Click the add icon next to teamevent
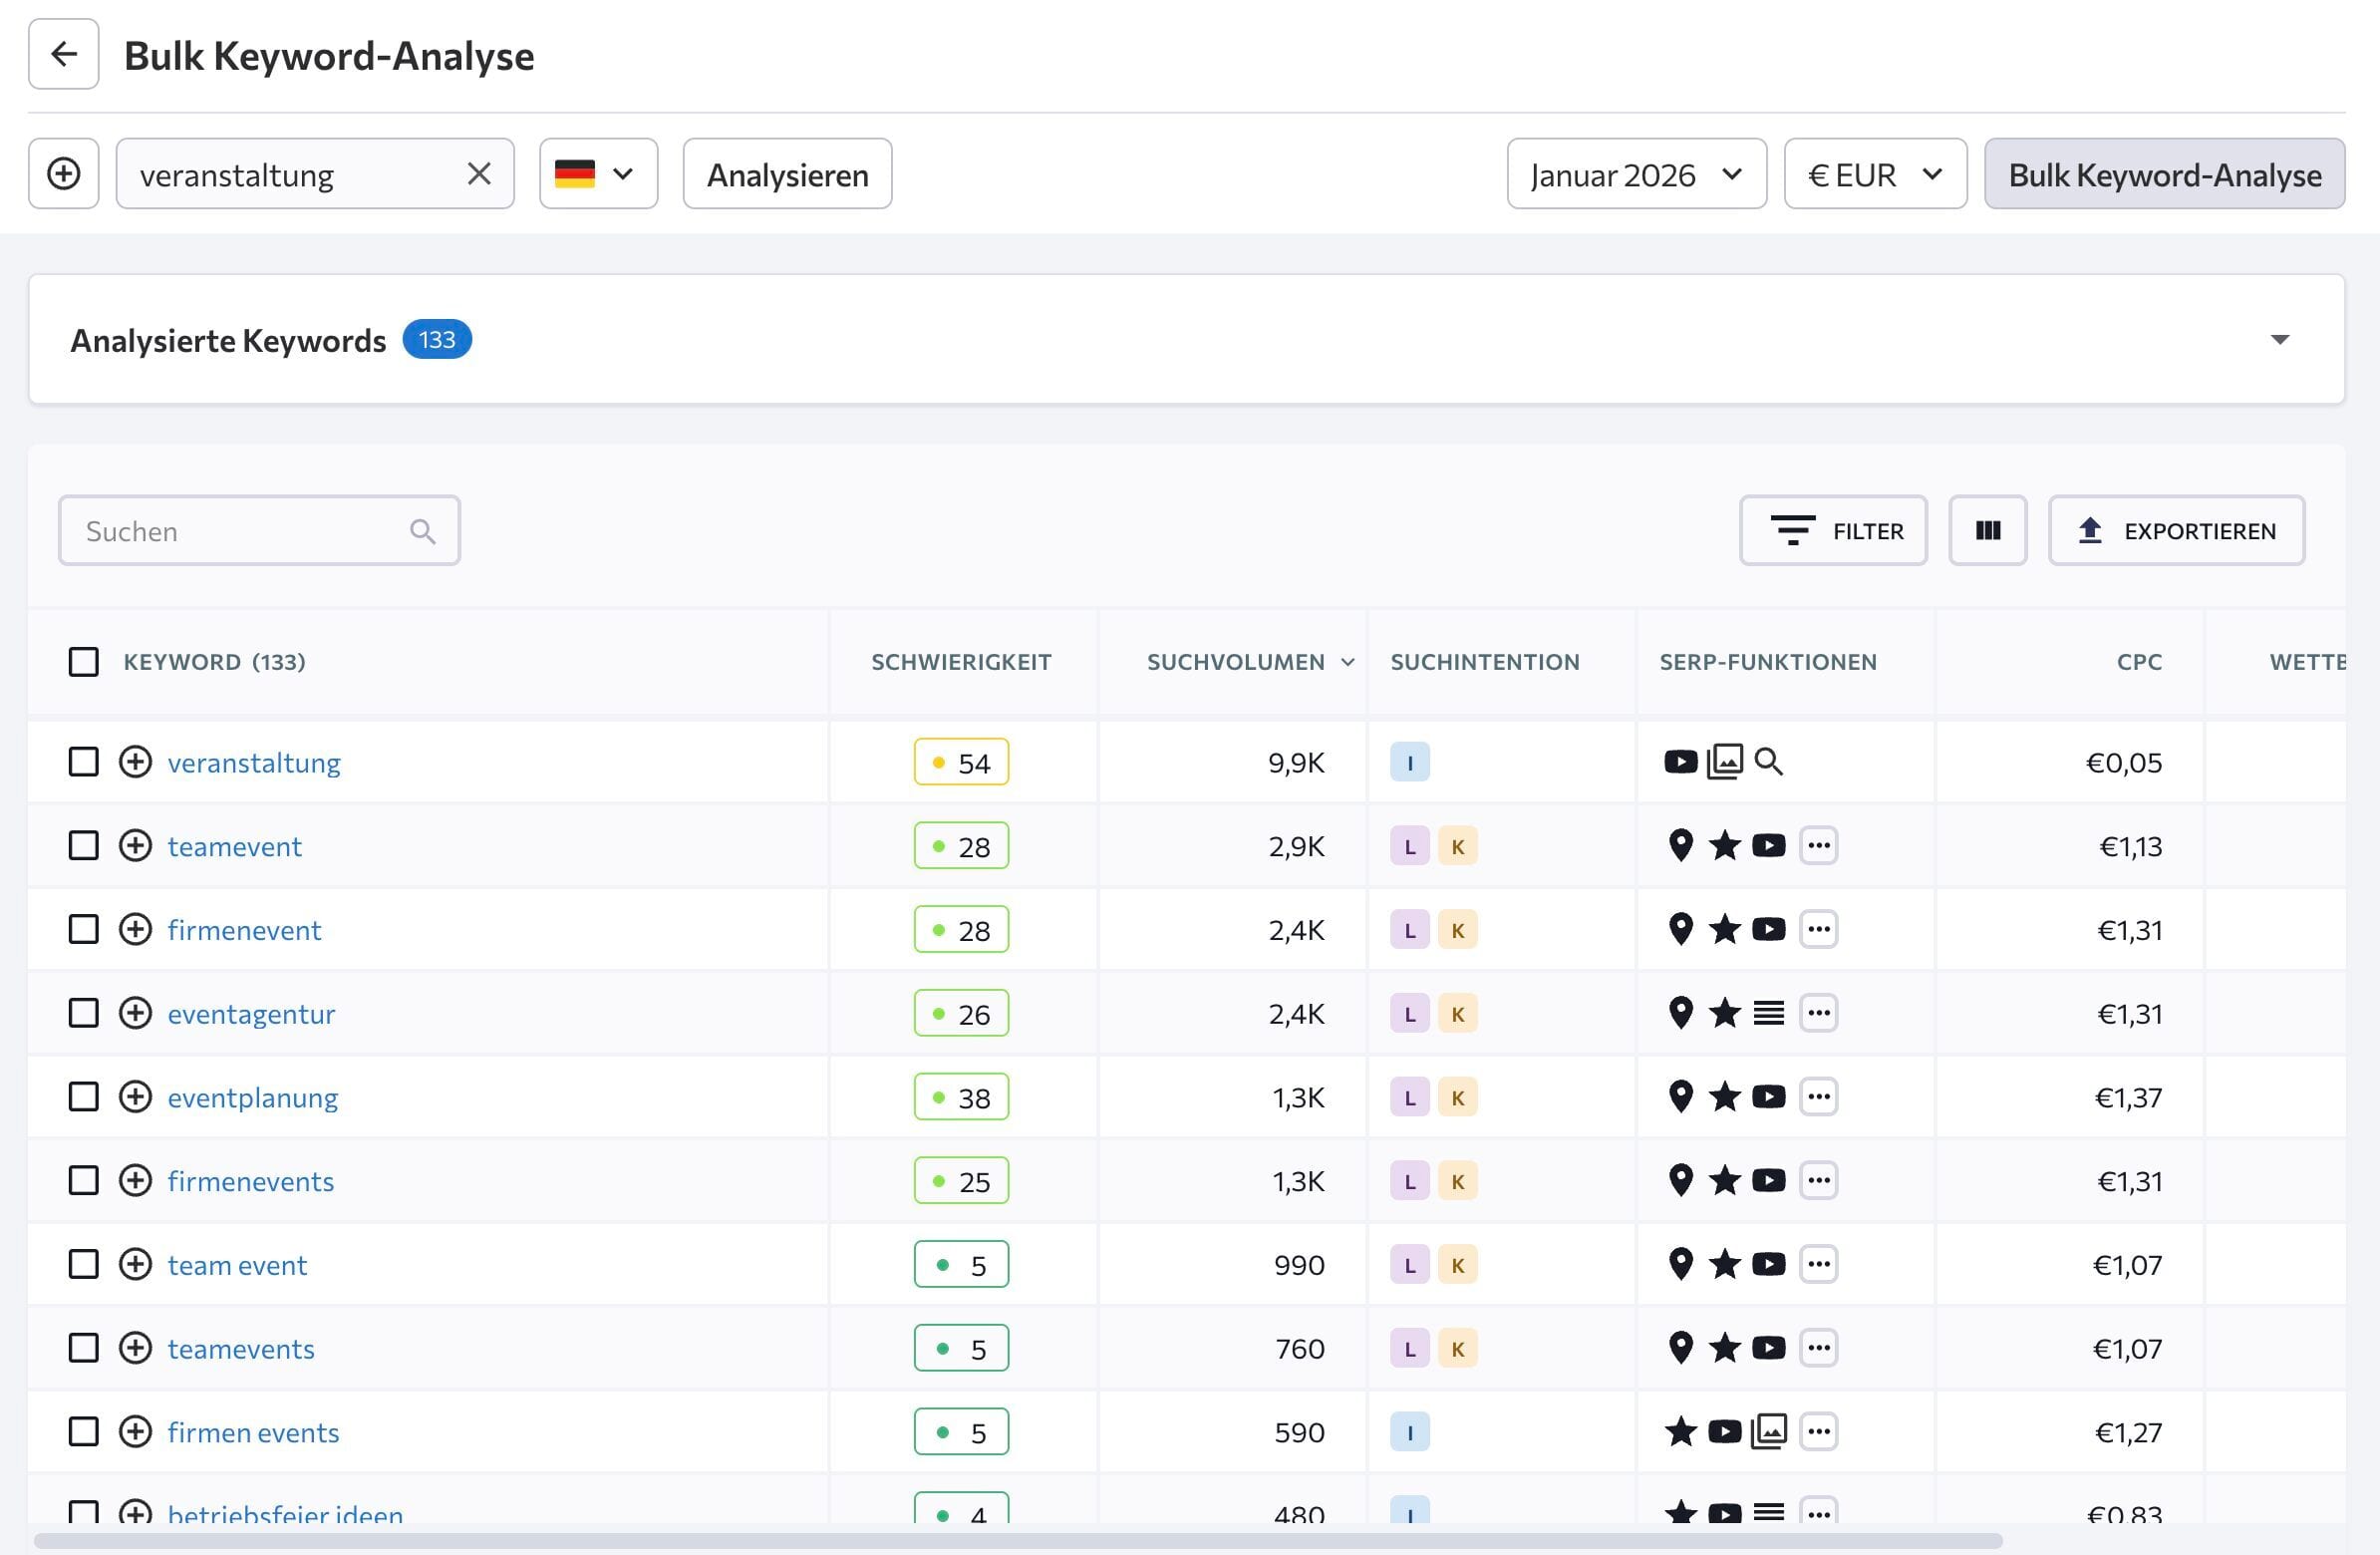Screen dimensions: 2380x1555 coord(135,845)
